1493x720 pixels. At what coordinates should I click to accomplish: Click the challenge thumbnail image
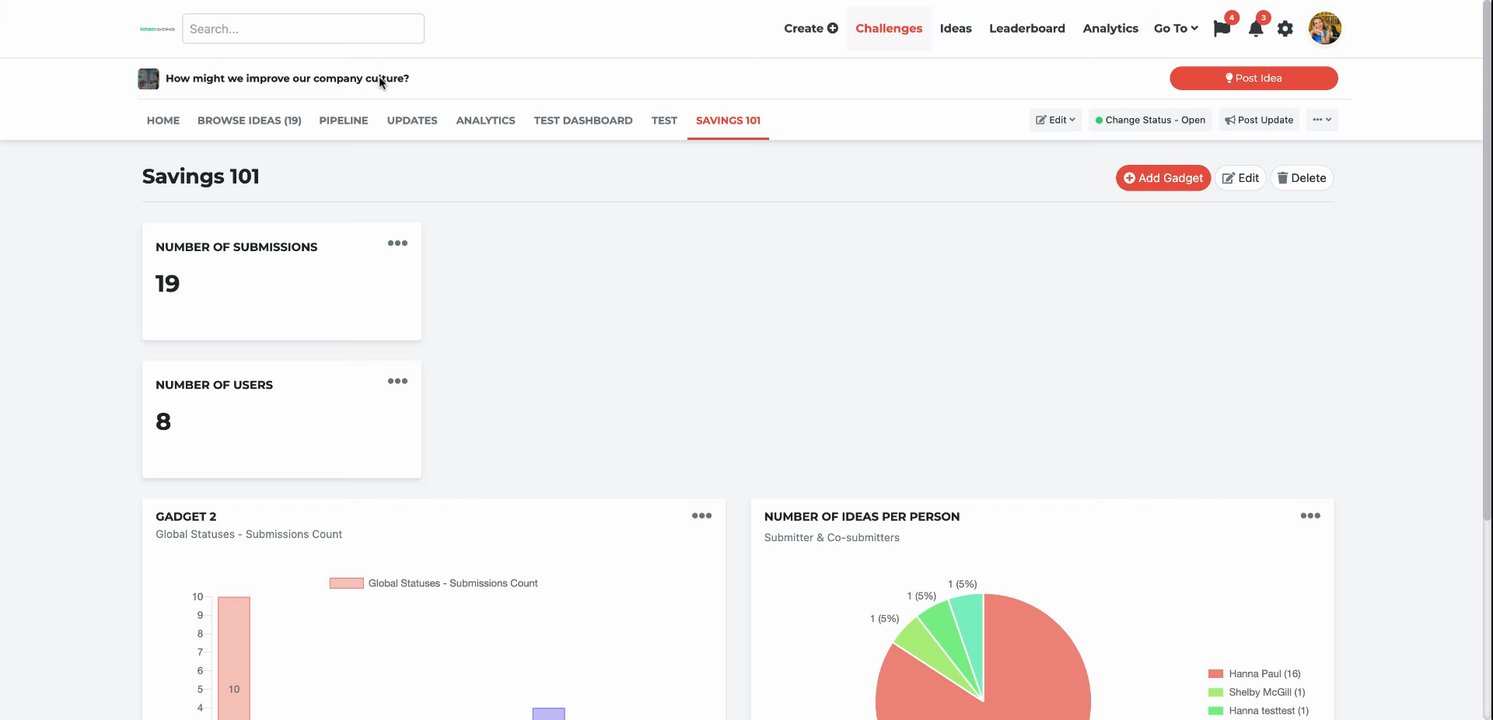point(148,78)
